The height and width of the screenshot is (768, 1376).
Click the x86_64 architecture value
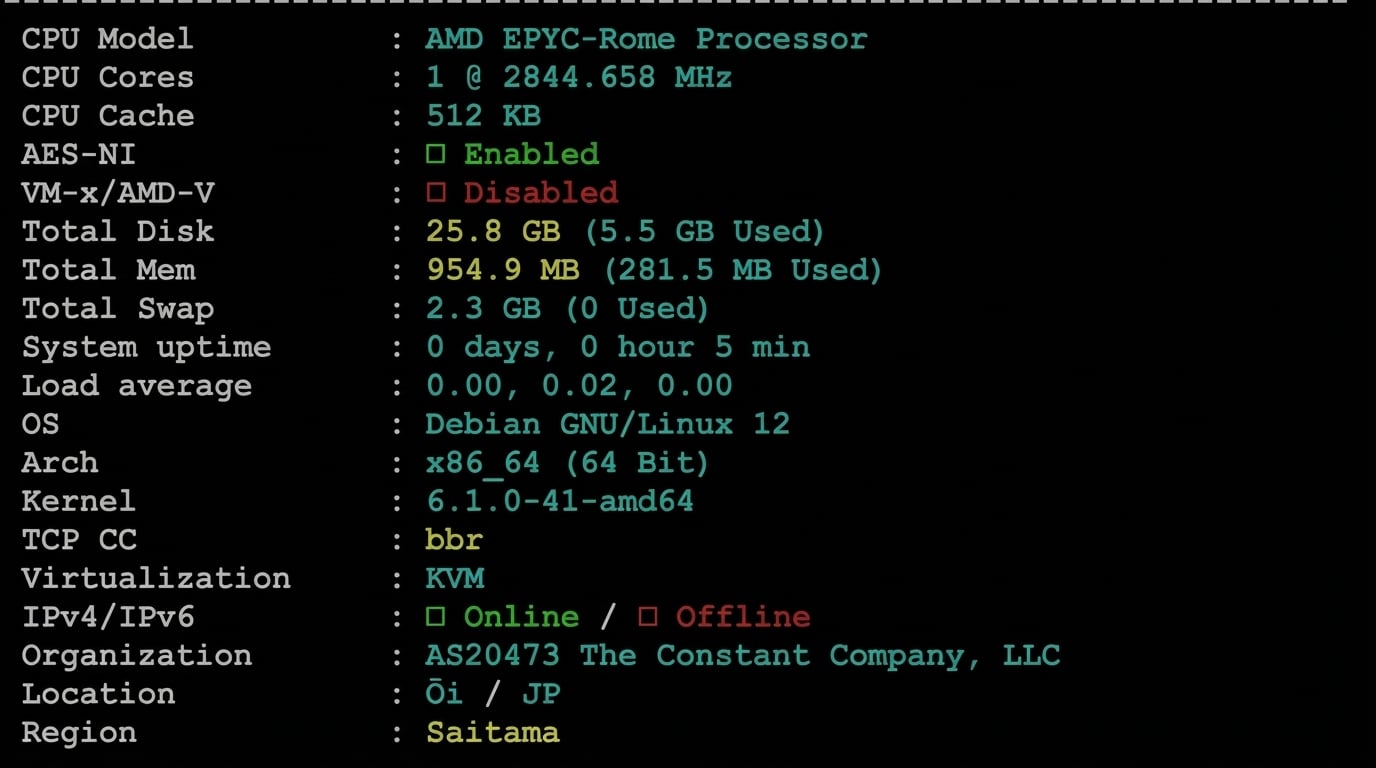click(482, 463)
